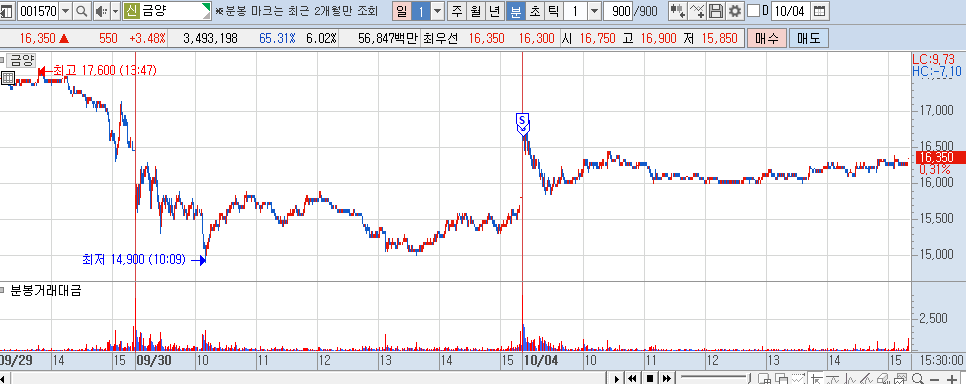This screenshot has width=966, height=384.
Task: Open the minute interval dropdown arrow
Action: coord(594,10)
